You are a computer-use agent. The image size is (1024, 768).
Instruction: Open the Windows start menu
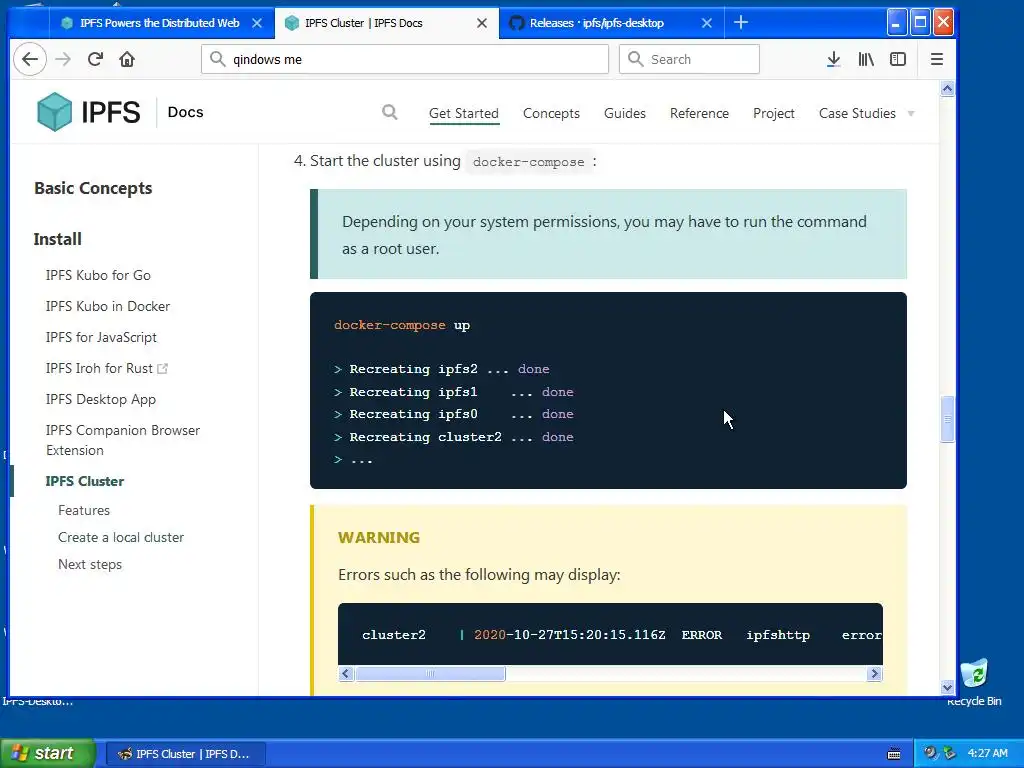point(48,753)
